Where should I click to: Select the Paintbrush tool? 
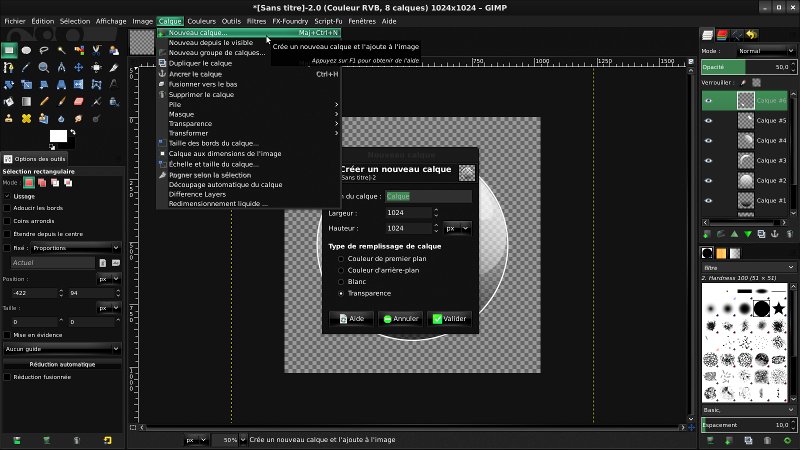61,102
